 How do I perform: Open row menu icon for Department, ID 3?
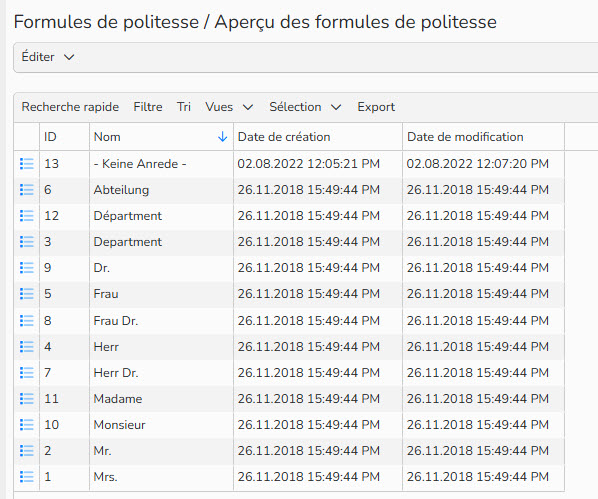[x=27, y=241]
